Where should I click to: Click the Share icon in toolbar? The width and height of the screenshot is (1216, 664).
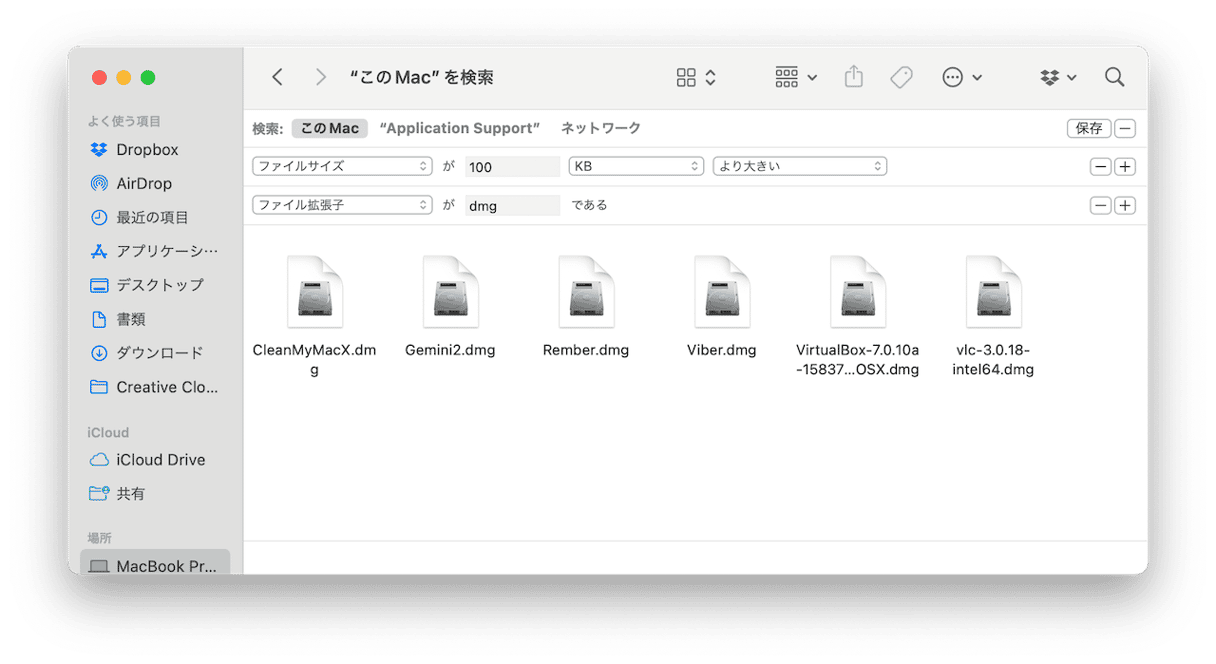click(853, 77)
